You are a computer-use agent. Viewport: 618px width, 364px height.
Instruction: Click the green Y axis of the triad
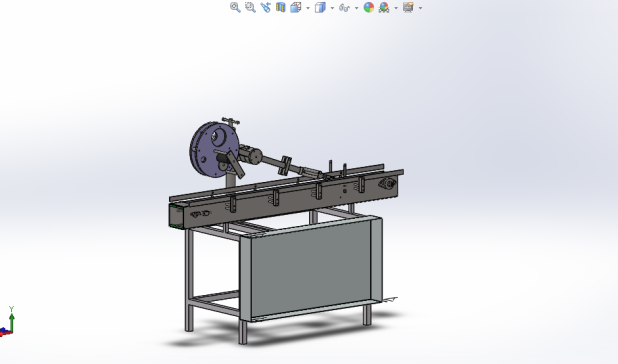tap(12, 322)
